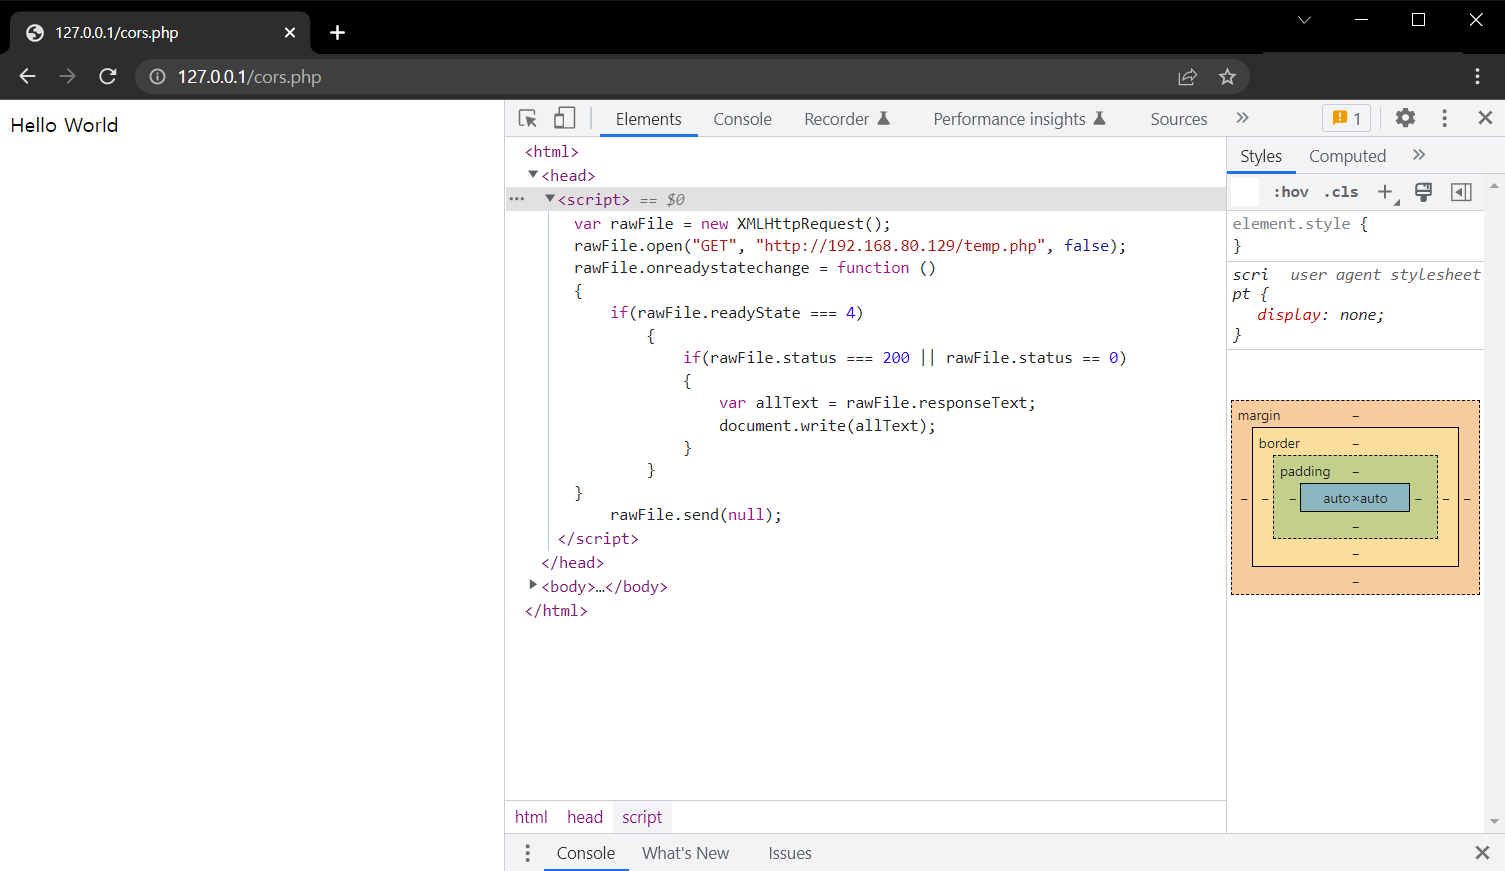This screenshot has width=1505, height=871.
Task: Click the display: none property
Action: pyautogui.click(x=1320, y=315)
